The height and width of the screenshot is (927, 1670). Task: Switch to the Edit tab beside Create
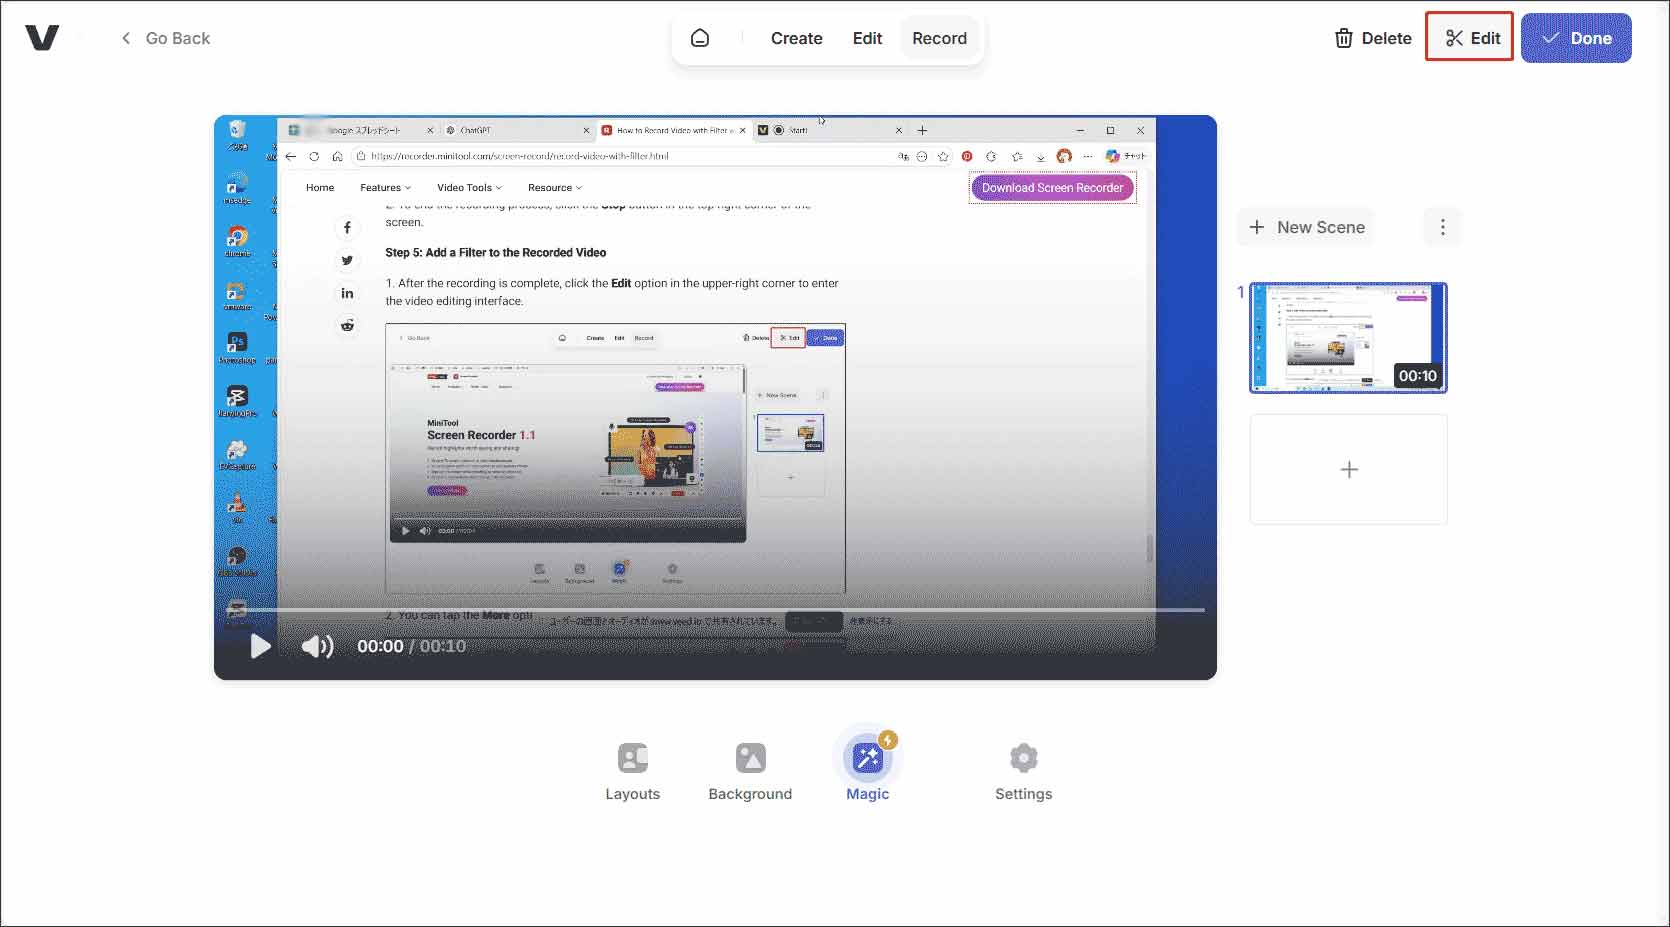click(867, 38)
